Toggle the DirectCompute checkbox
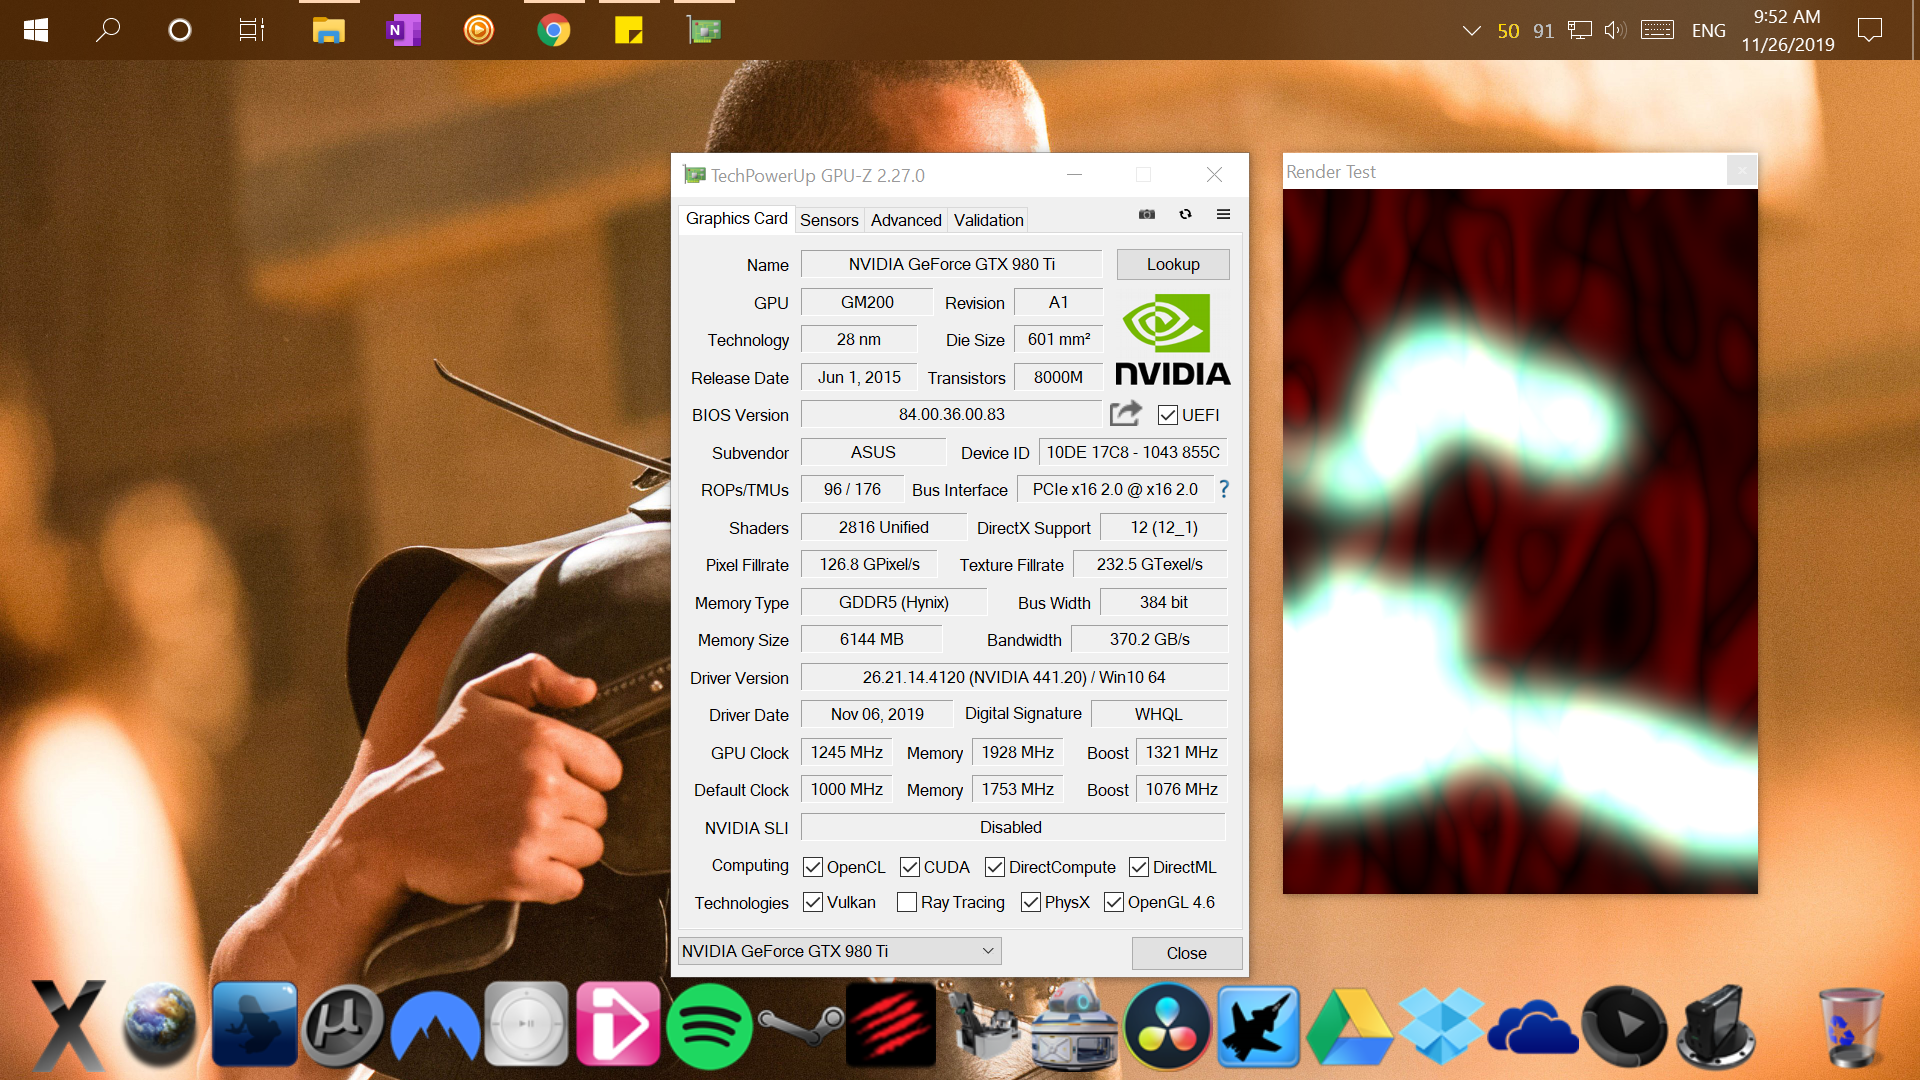The image size is (1920, 1080). click(x=995, y=867)
